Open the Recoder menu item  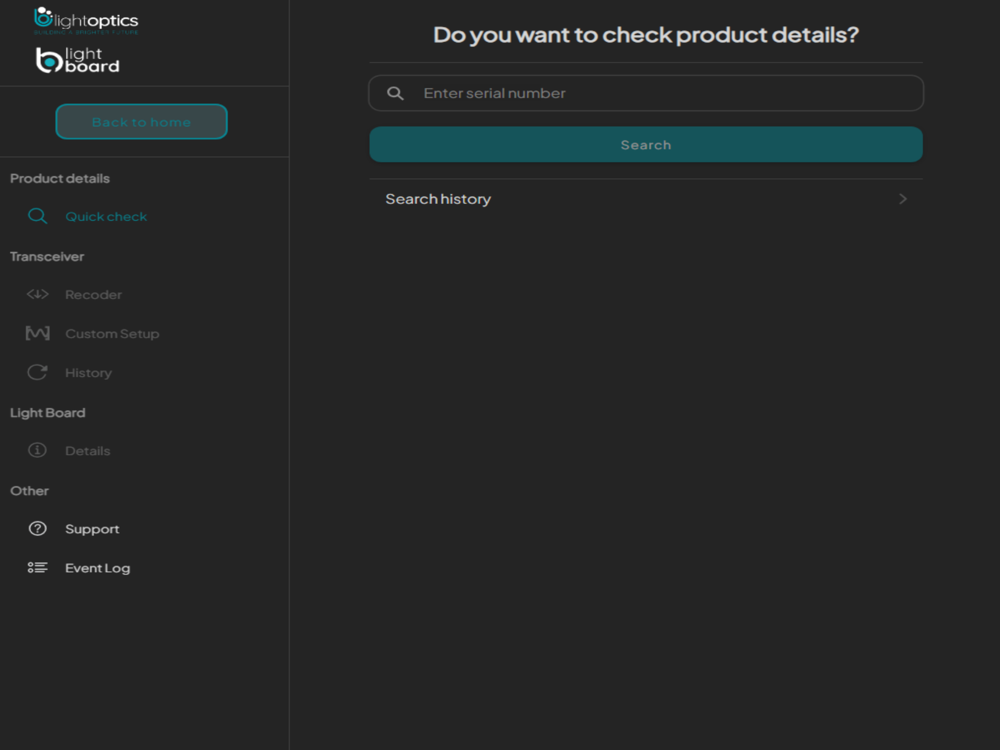93,295
